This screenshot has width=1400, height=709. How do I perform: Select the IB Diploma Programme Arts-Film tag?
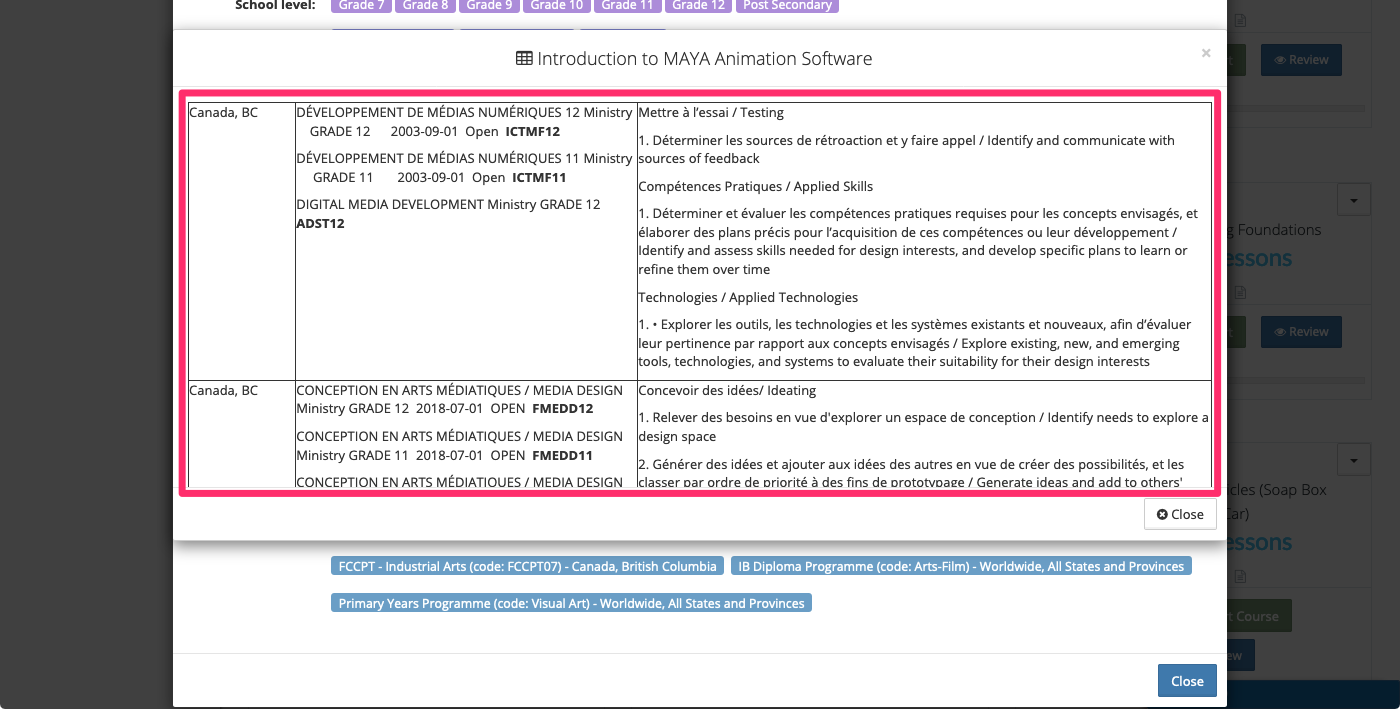961,566
